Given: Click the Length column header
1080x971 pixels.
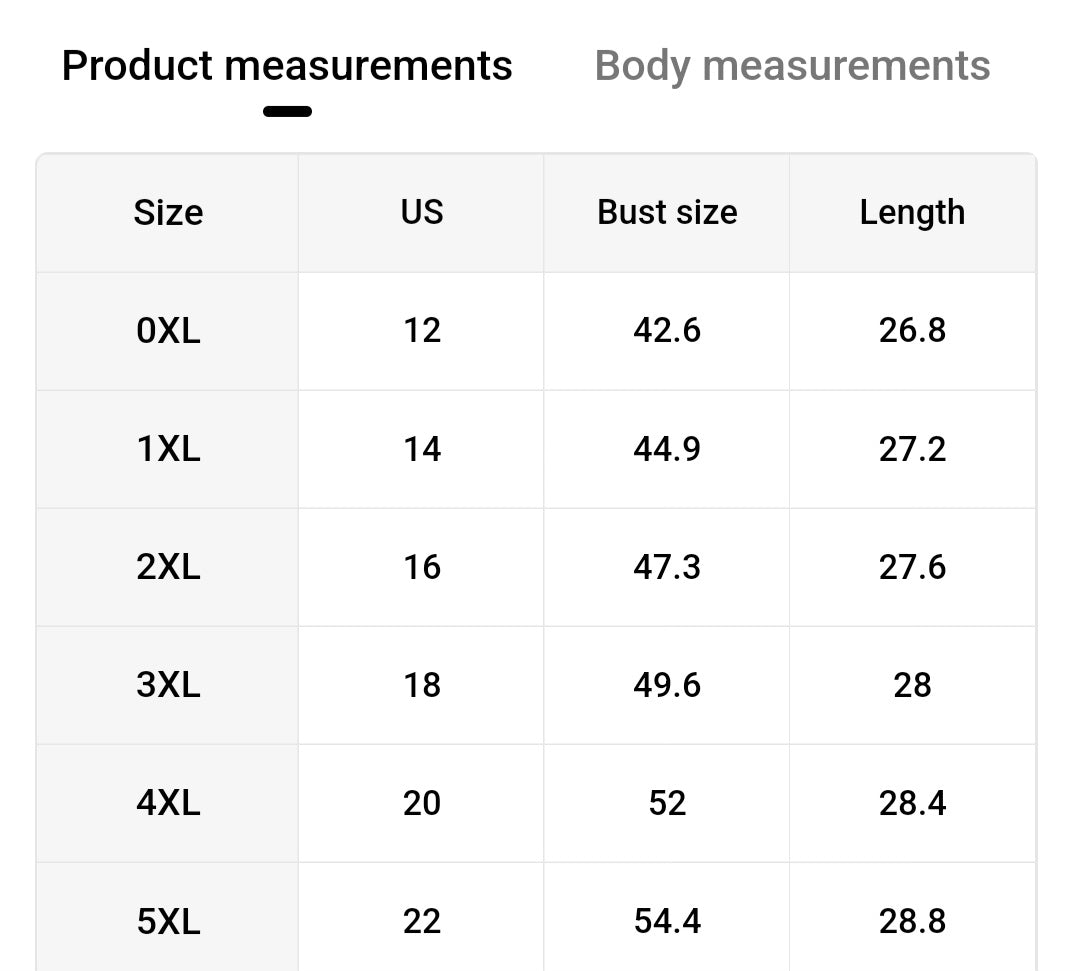Looking at the screenshot, I should tap(912, 213).
